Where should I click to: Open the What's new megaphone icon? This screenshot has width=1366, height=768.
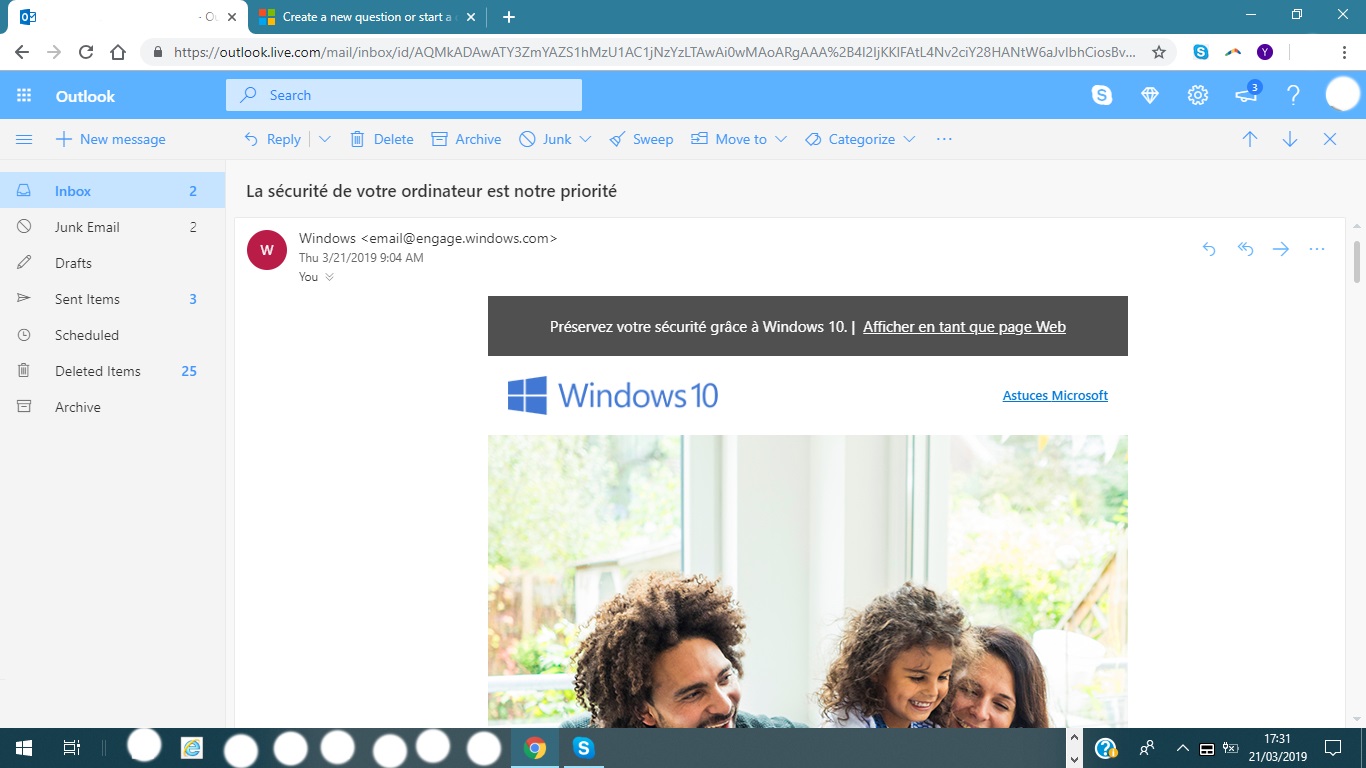[1247, 94]
